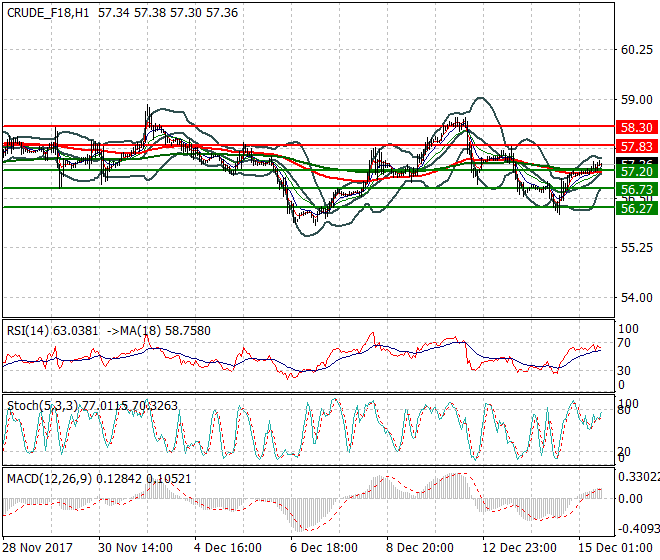Click the 54.00 value on price scale
Screen dimensions: 660x560
[x=636, y=297]
